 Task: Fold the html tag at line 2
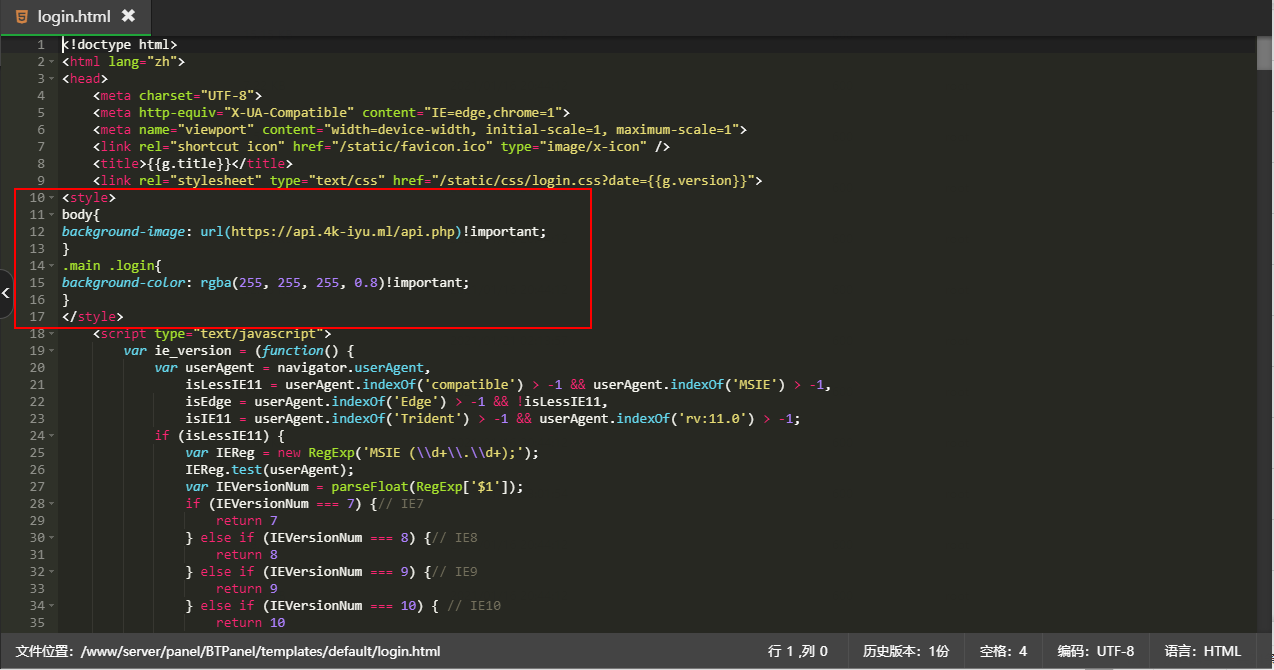coord(52,62)
